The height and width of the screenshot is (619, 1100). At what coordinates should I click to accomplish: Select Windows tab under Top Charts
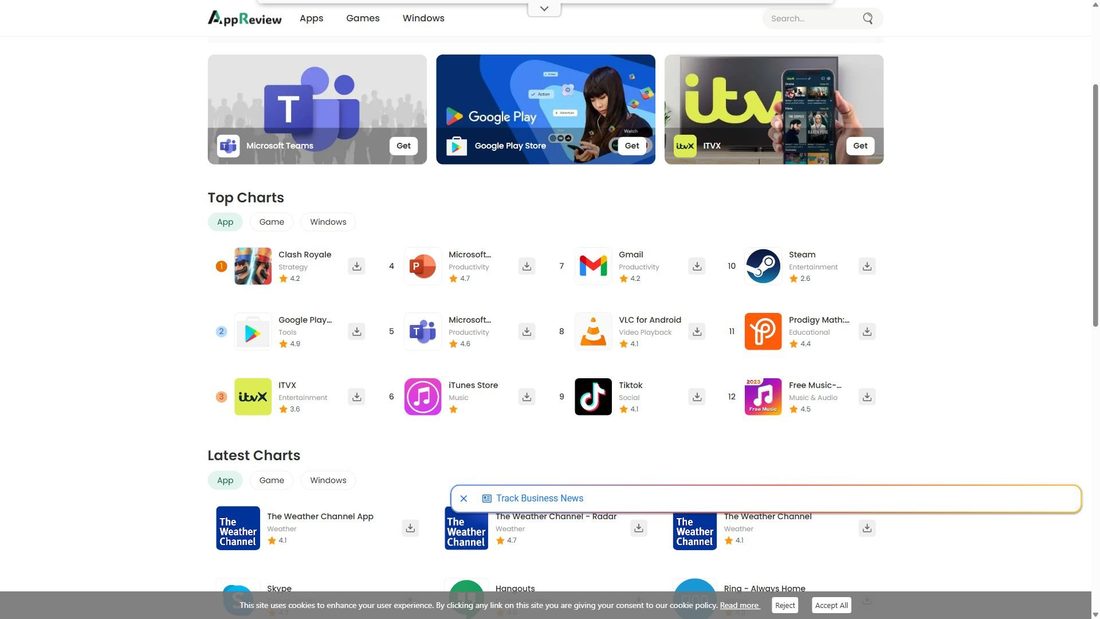(328, 222)
